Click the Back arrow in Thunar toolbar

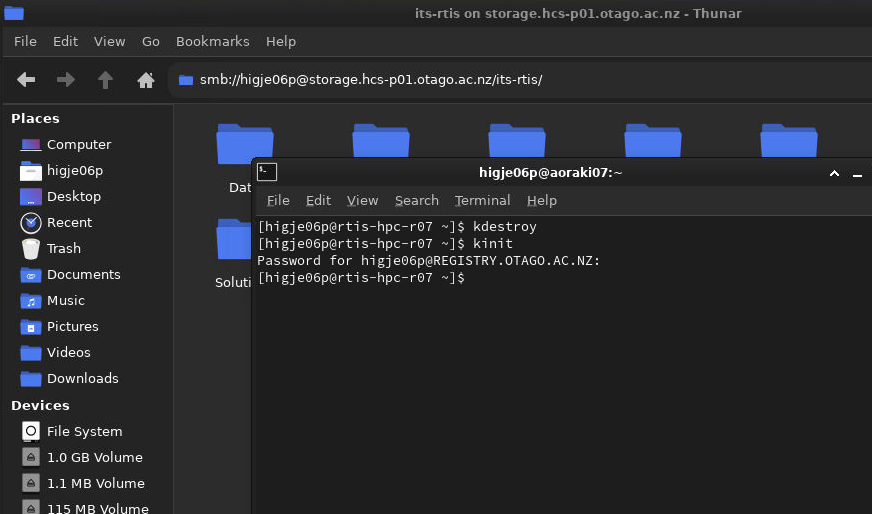click(26, 80)
